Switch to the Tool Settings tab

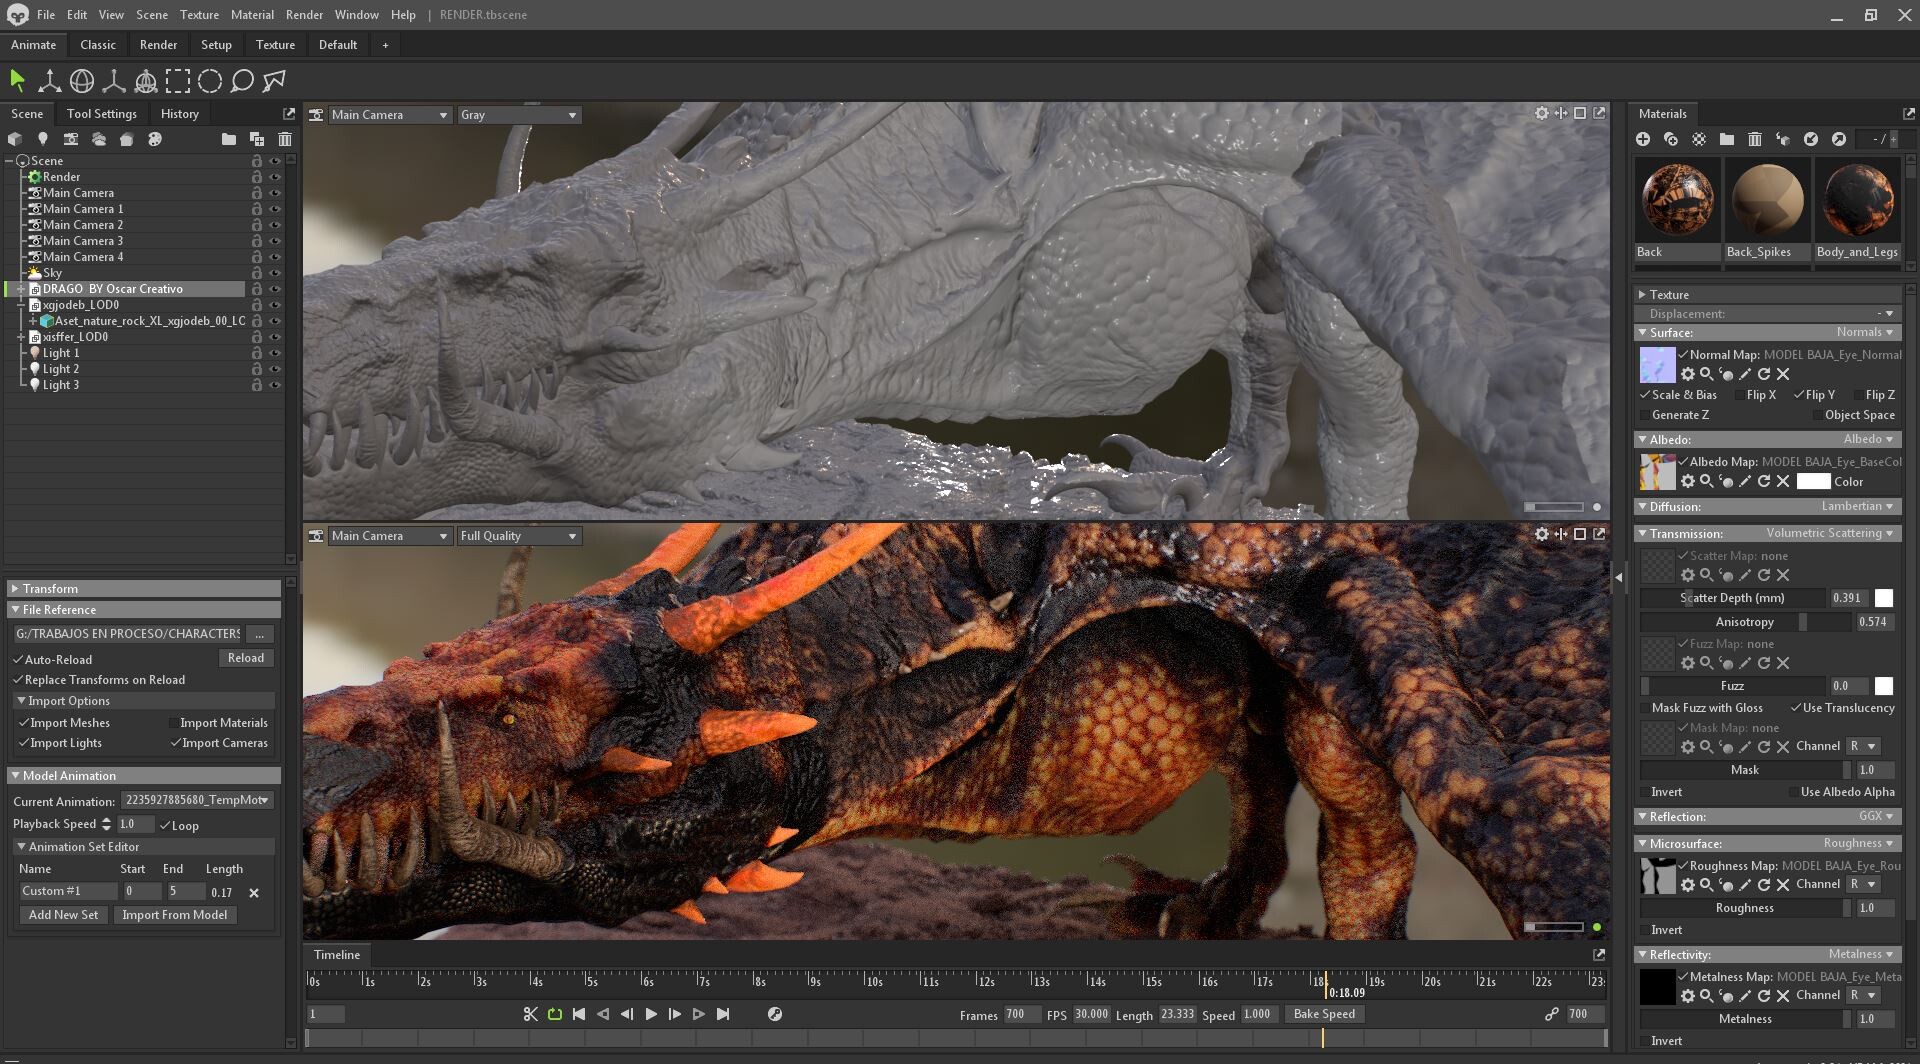[x=102, y=114]
